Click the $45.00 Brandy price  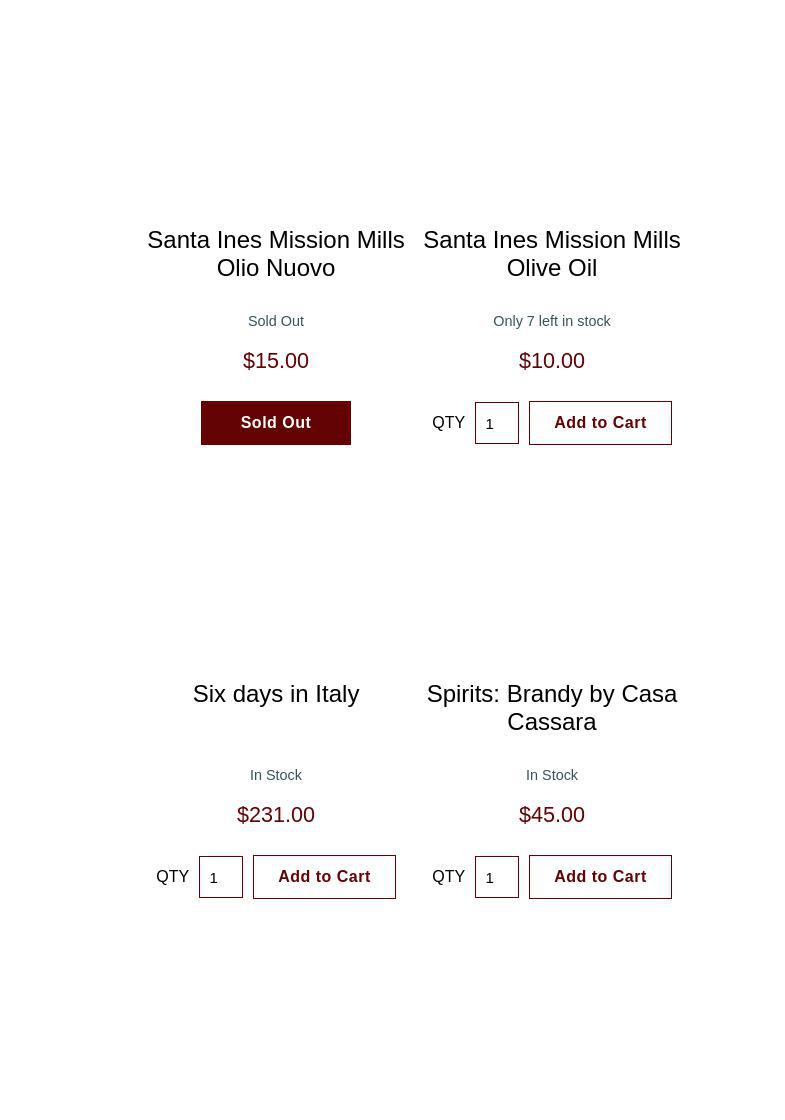point(552,815)
